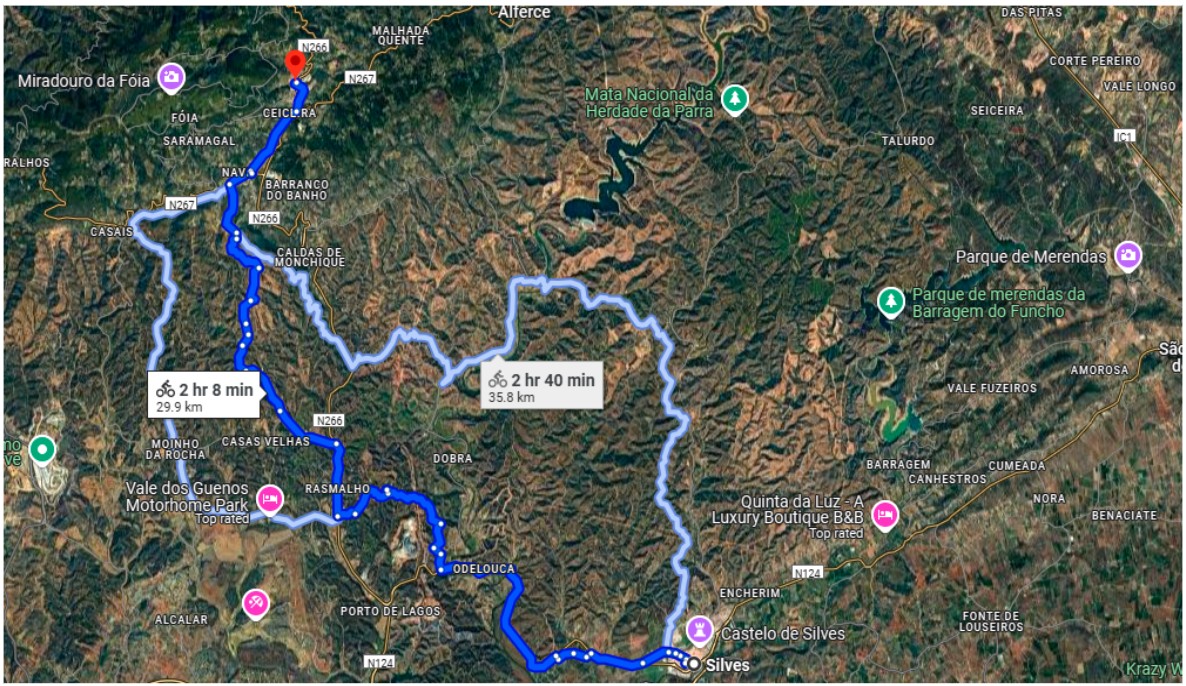Click the Odelouca place label
The height and width of the screenshot is (686, 1186).
pos(484,569)
